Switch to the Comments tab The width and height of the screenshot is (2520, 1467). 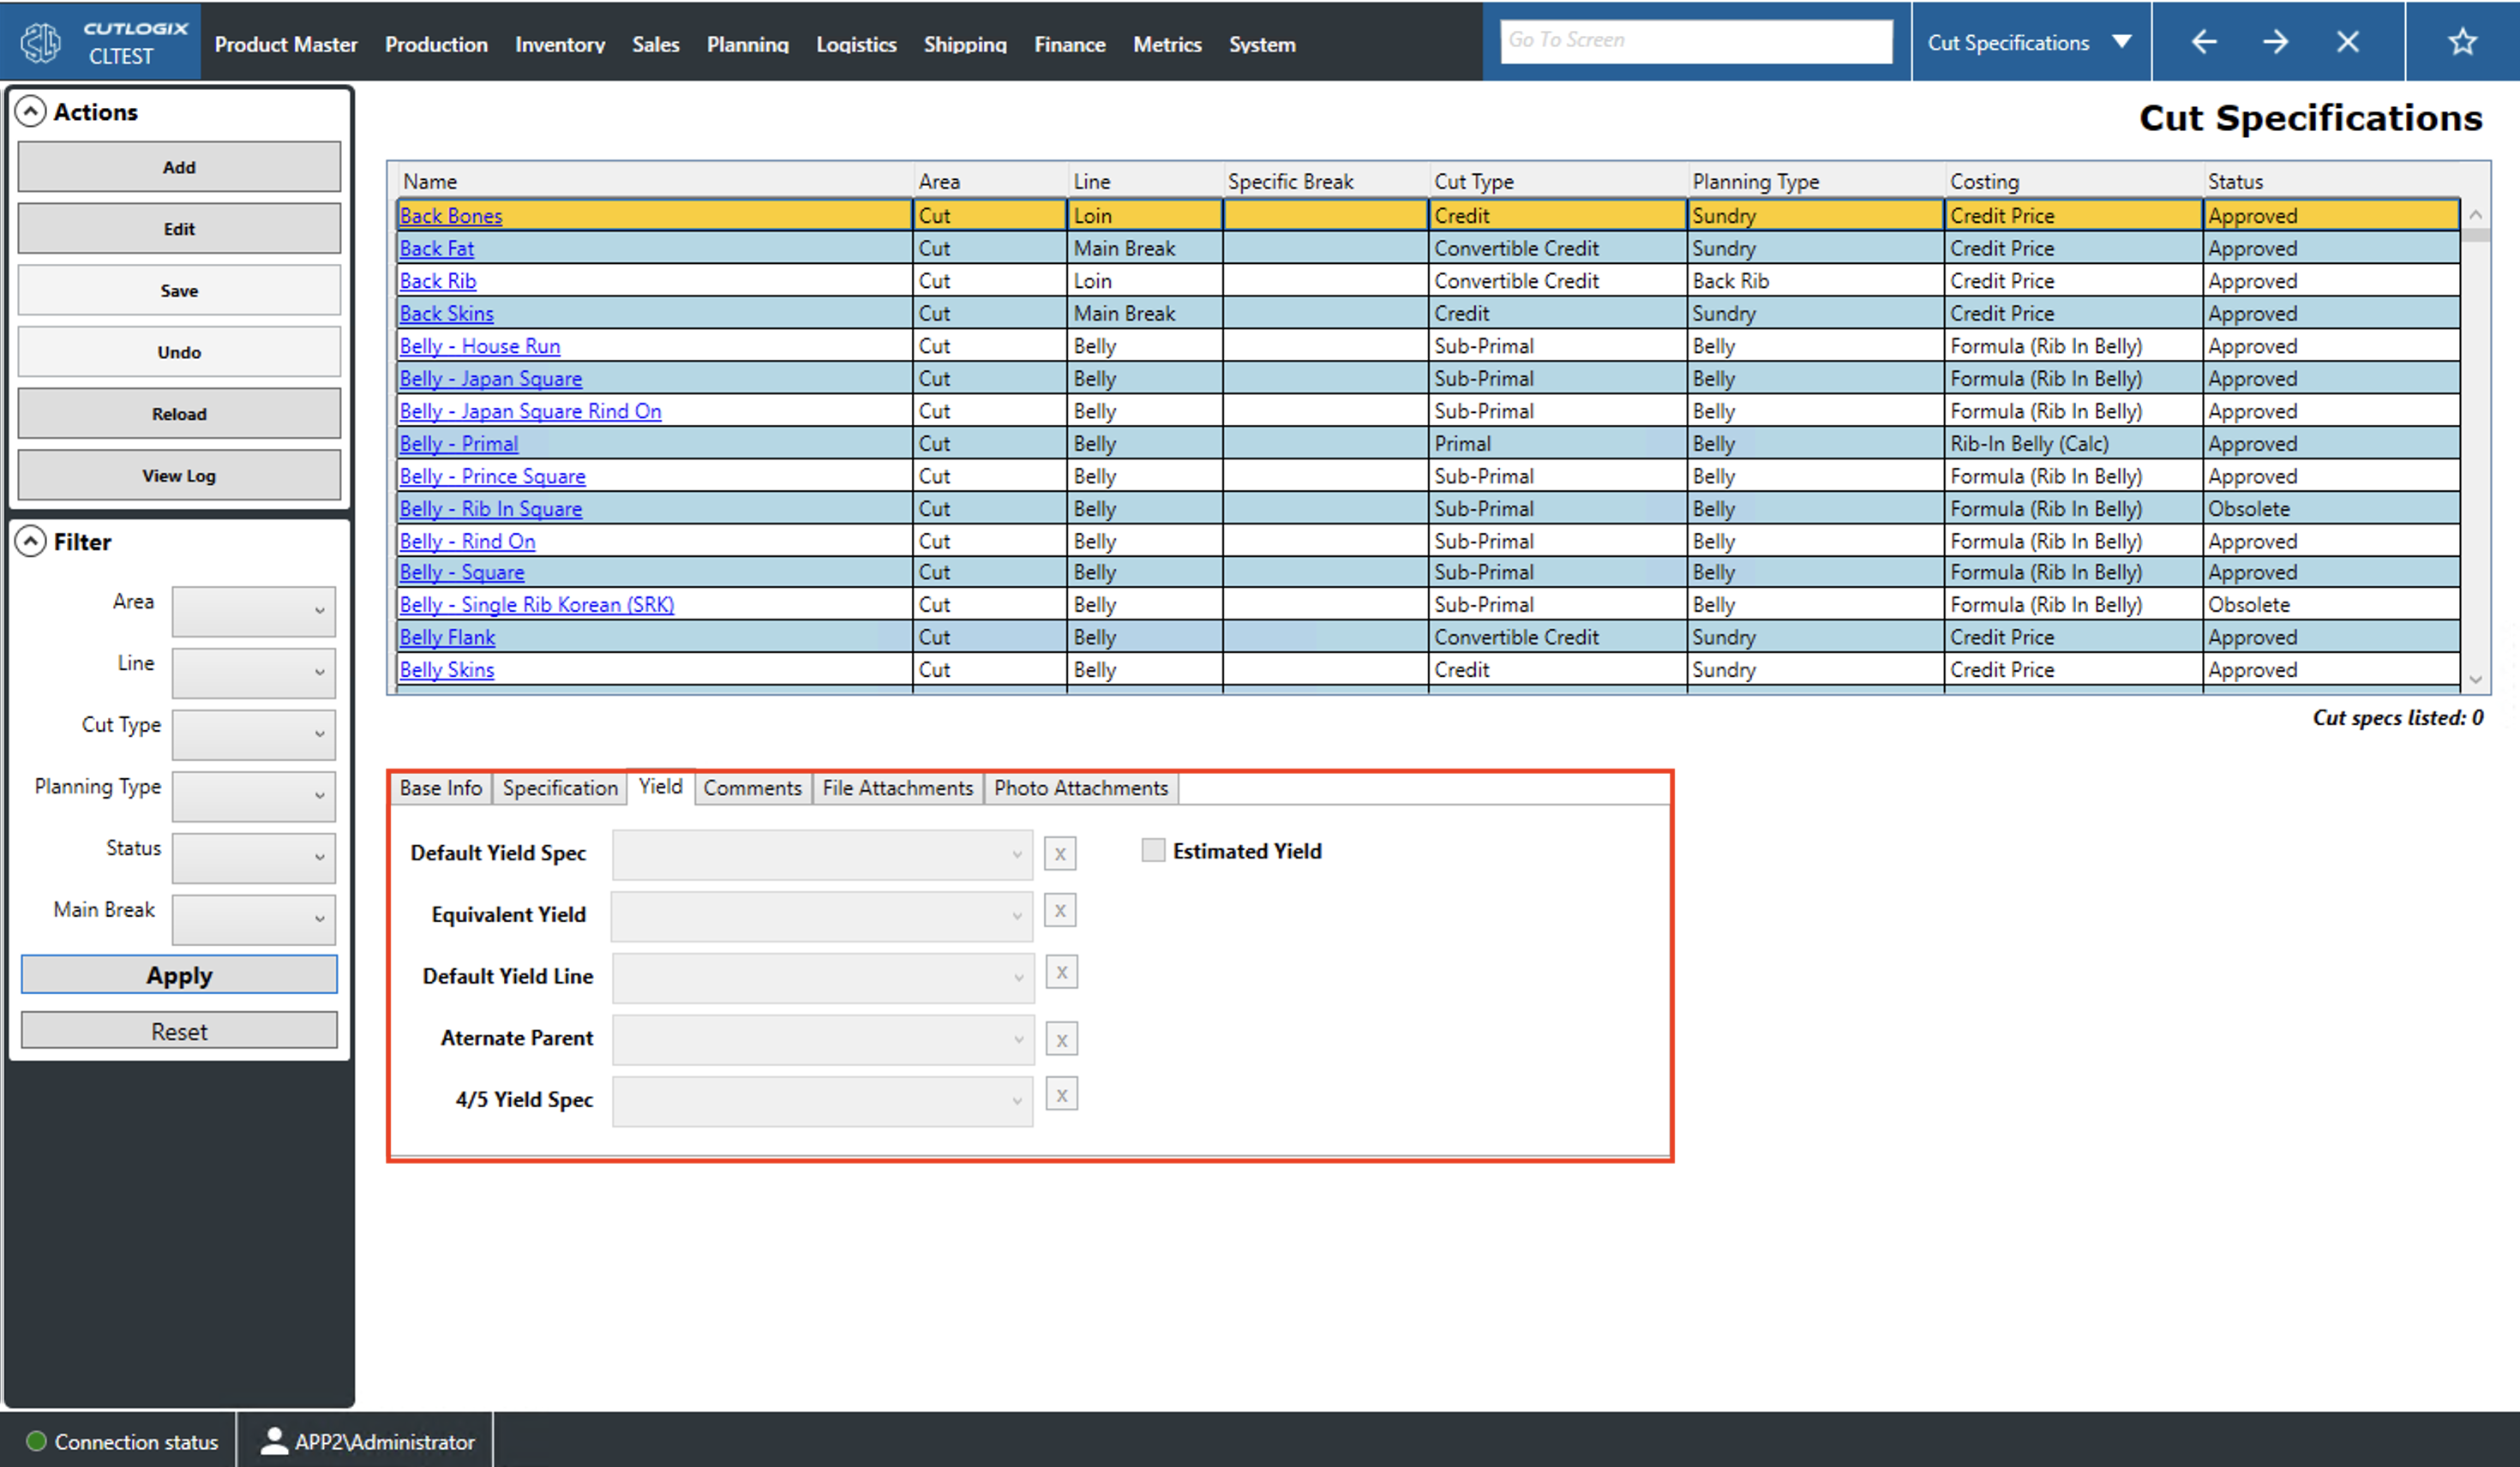click(752, 787)
